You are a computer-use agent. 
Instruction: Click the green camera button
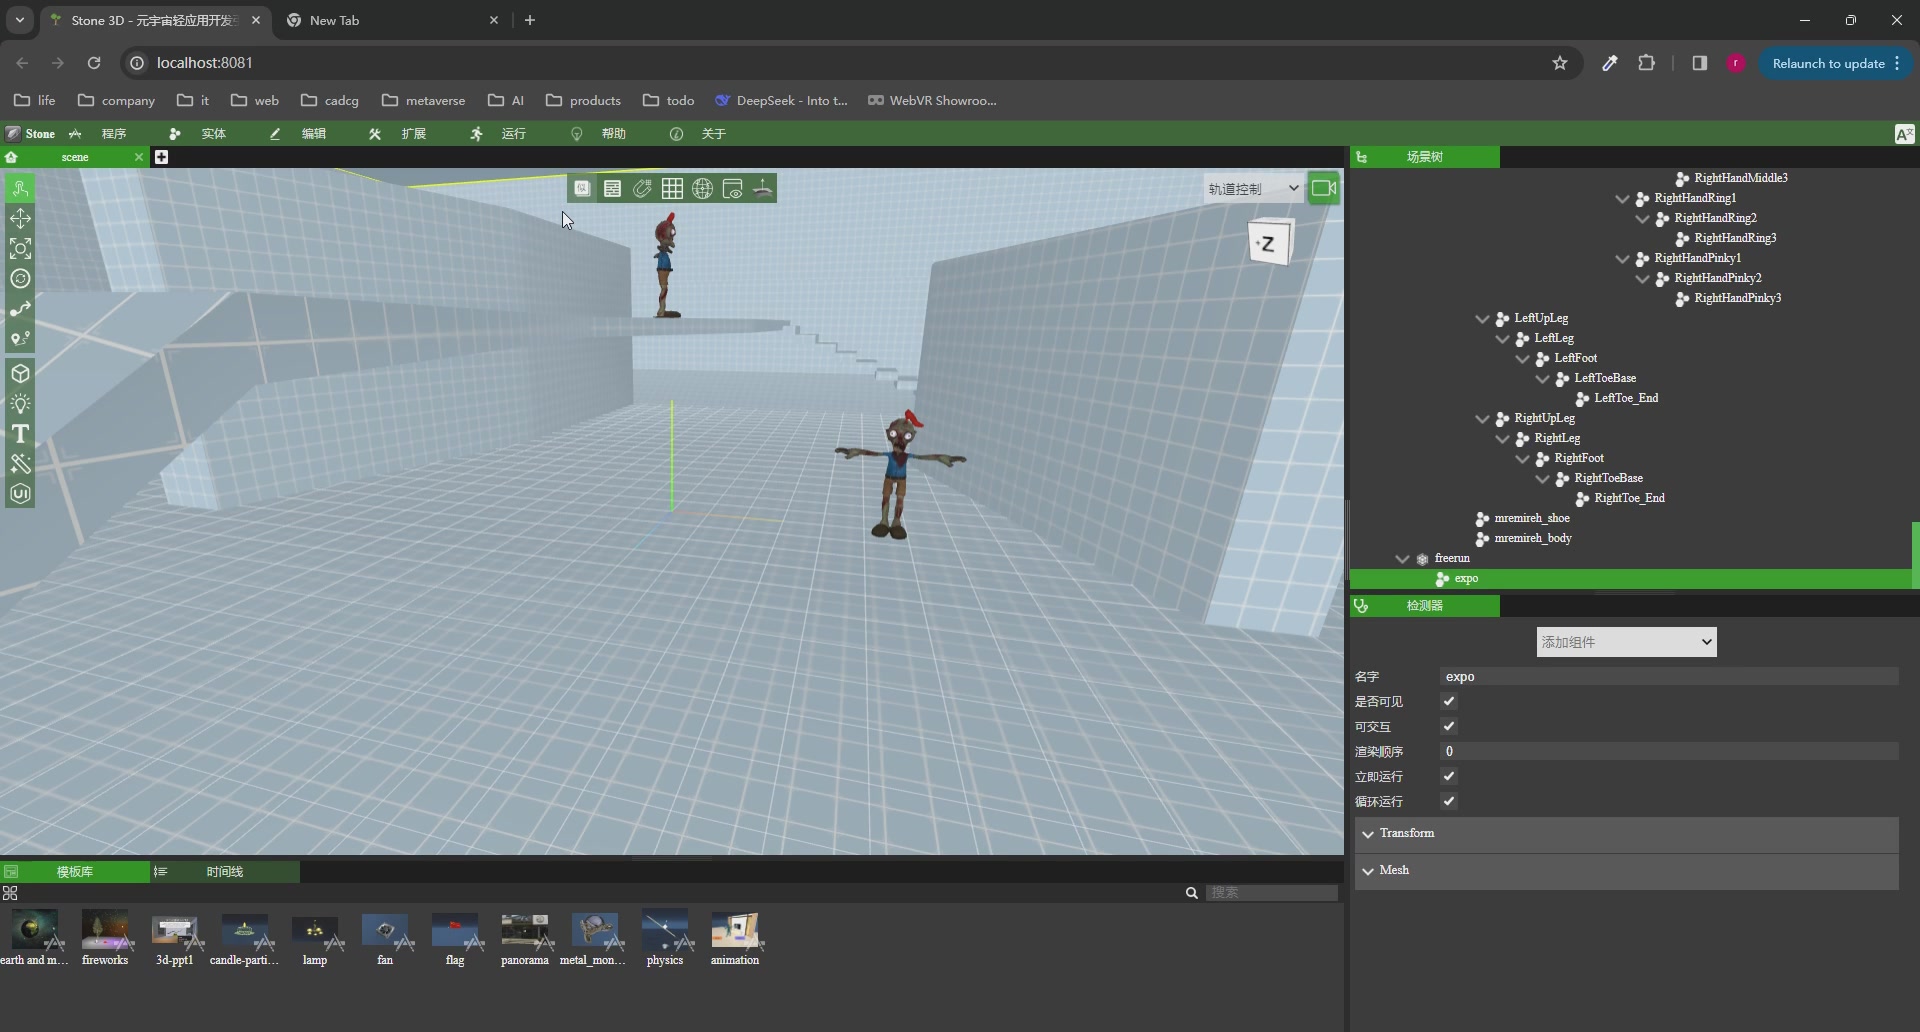pyautogui.click(x=1323, y=188)
